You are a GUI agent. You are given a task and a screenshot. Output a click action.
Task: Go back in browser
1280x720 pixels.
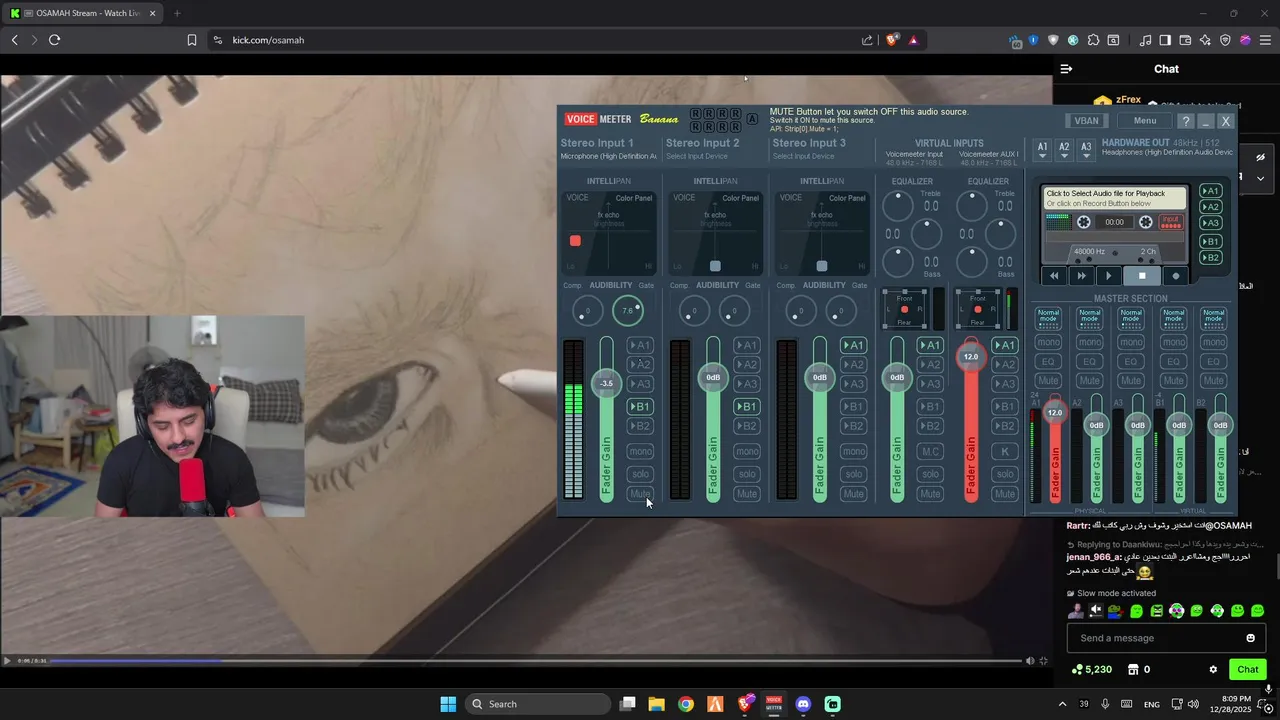tap(14, 40)
